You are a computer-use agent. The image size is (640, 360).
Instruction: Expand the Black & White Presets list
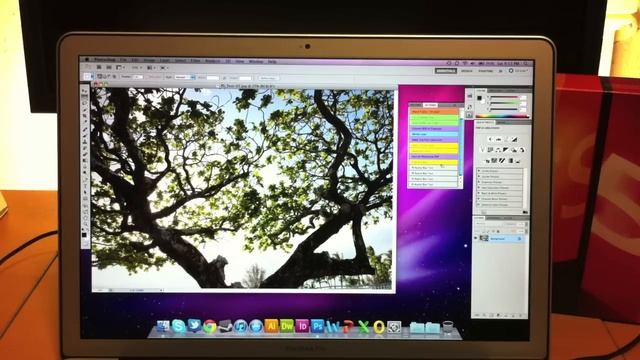[479, 193]
